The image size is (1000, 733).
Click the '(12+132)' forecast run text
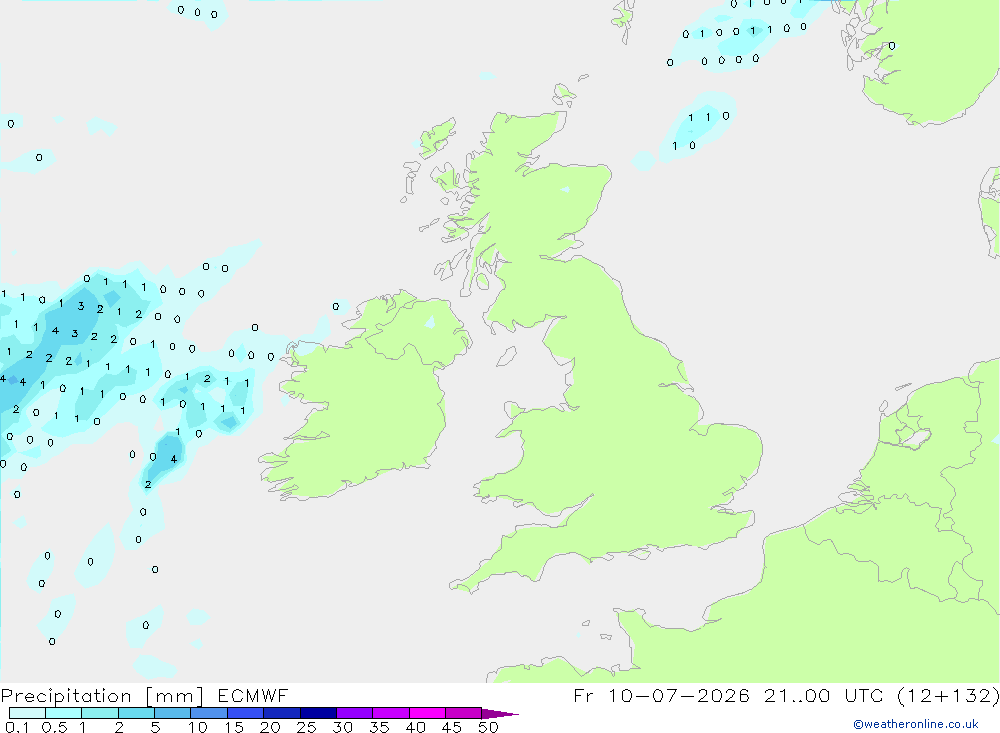948,695
